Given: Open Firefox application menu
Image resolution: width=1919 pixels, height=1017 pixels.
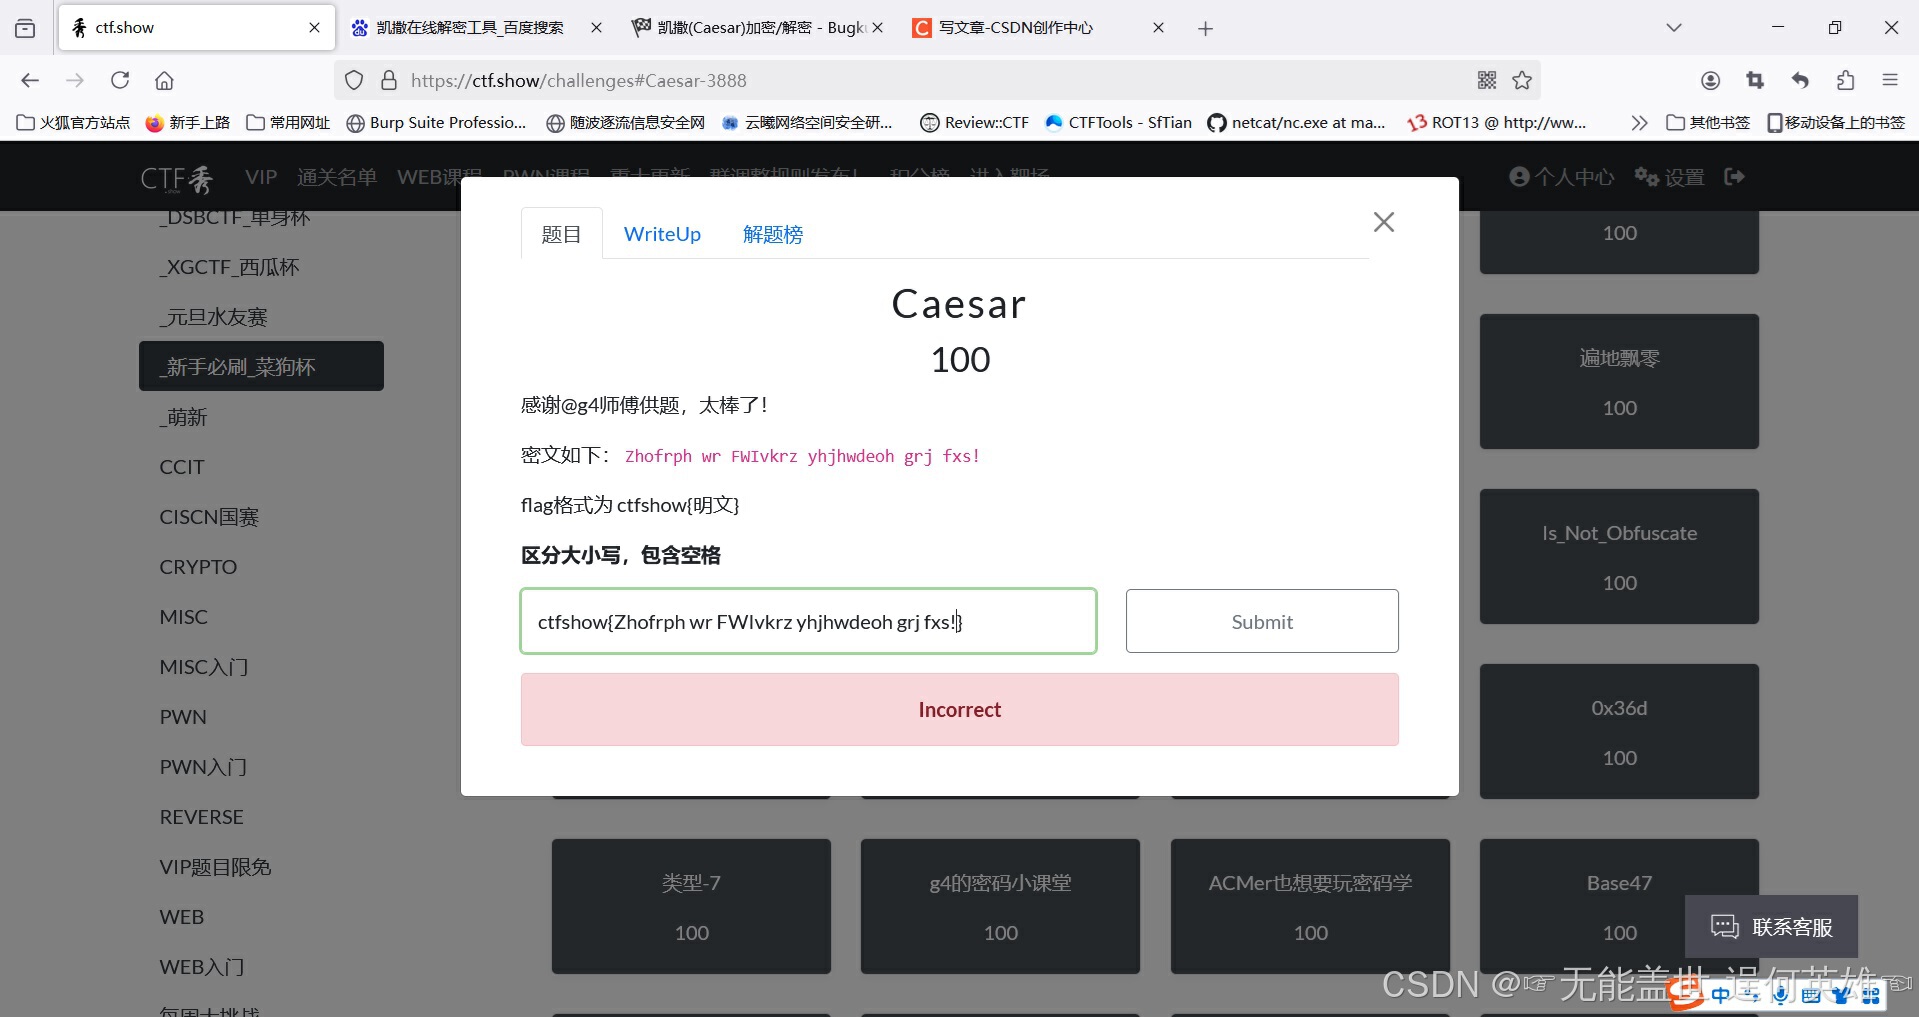Looking at the screenshot, I should (1890, 80).
